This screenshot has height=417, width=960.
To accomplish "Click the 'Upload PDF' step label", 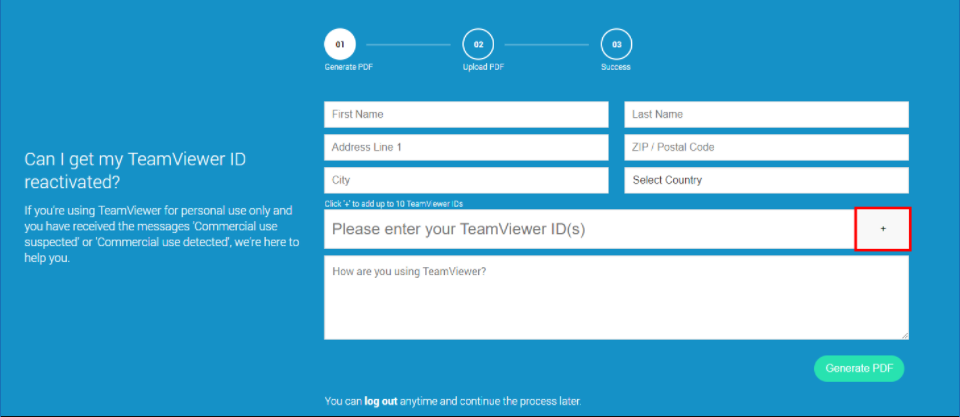I will click(483, 67).
